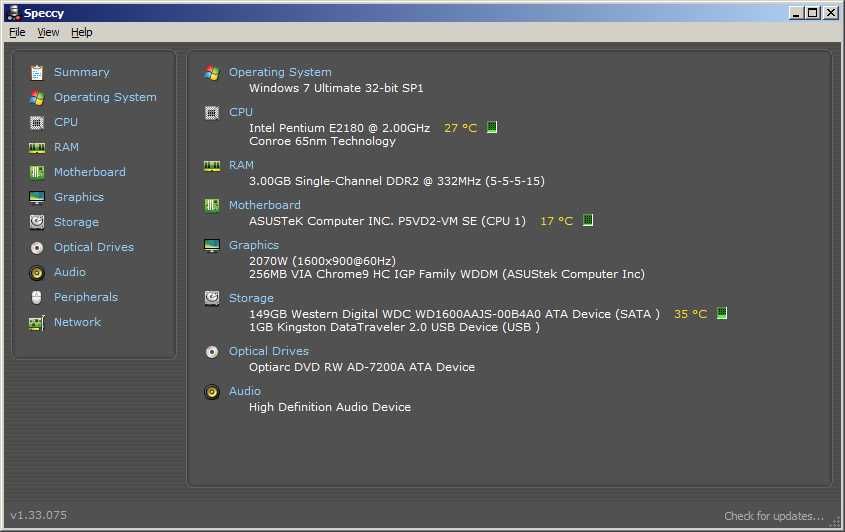This screenshot has height=532, width=845.
Task: Click the CPU temperature value 27 °C
Action: 460,128
